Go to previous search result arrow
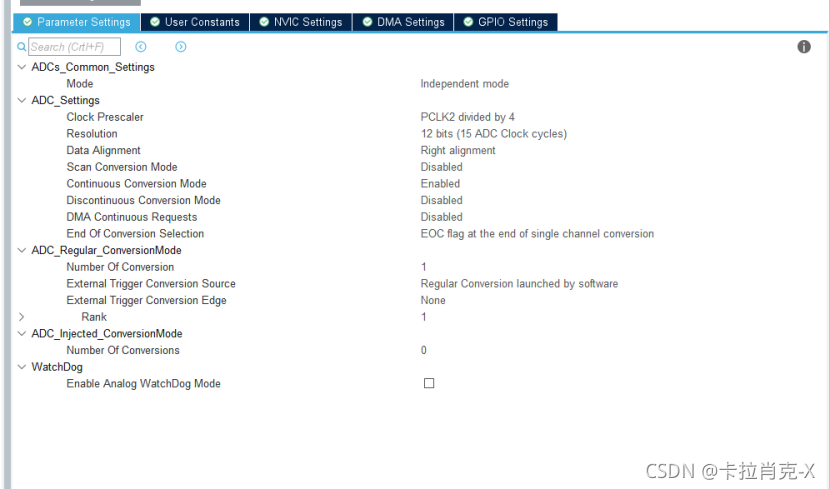 [x=141, y=47]
